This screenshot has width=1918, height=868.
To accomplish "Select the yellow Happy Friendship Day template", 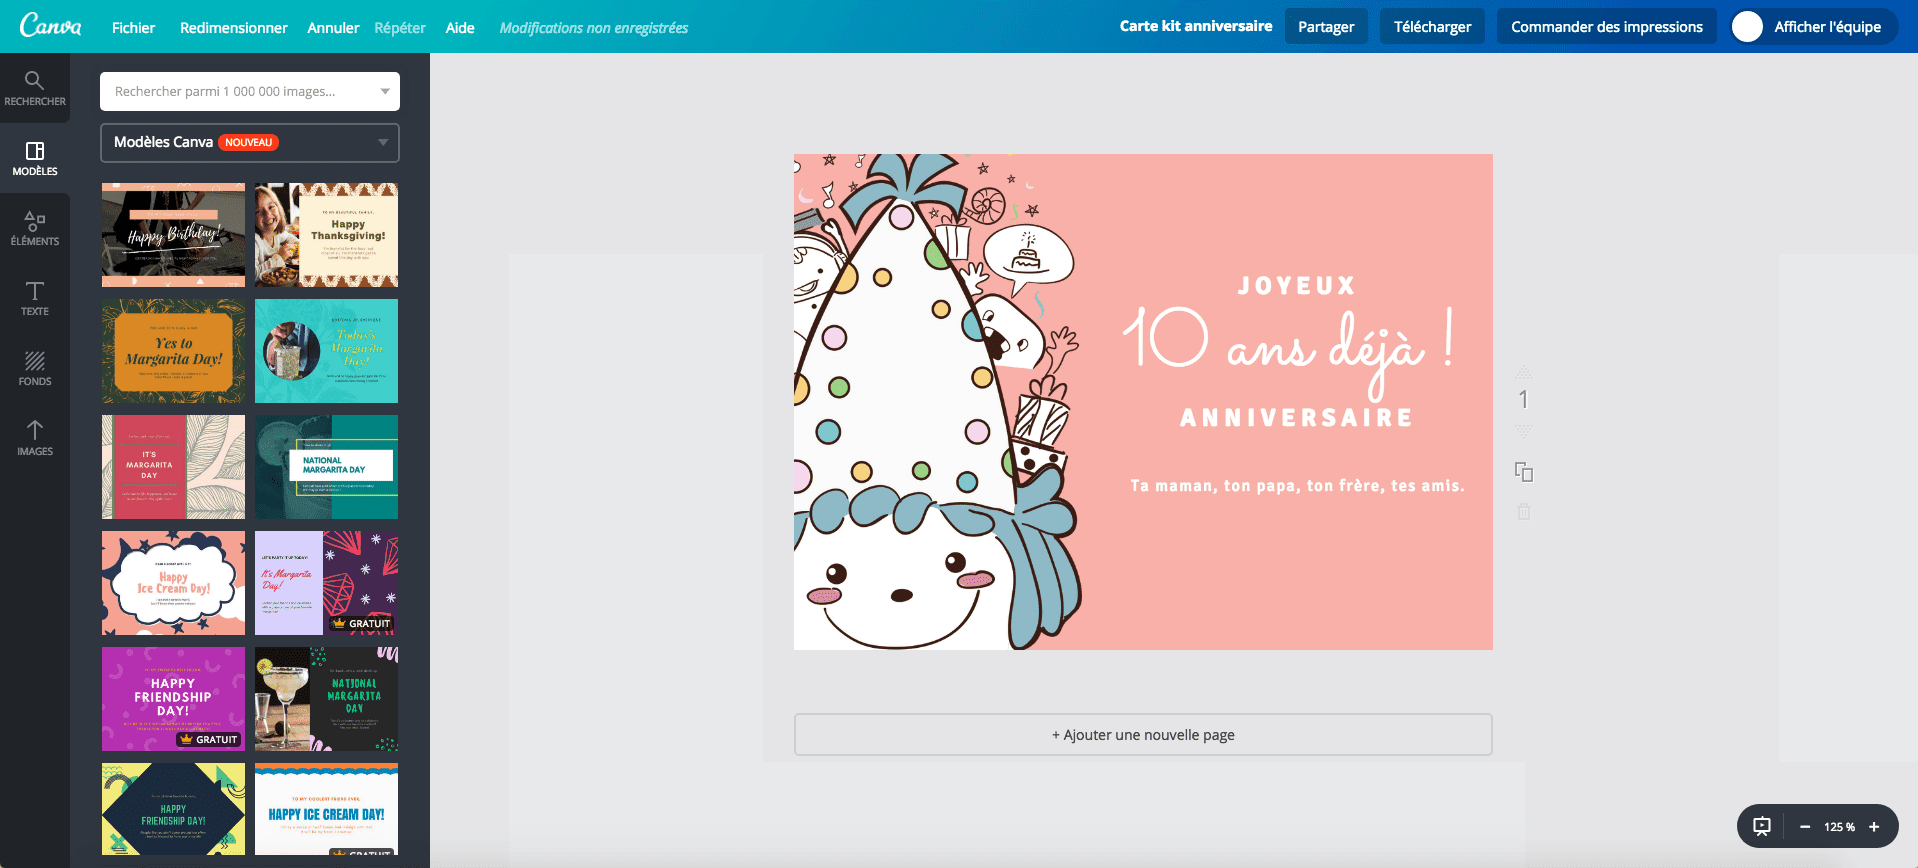I will click(x=173, y=809).
